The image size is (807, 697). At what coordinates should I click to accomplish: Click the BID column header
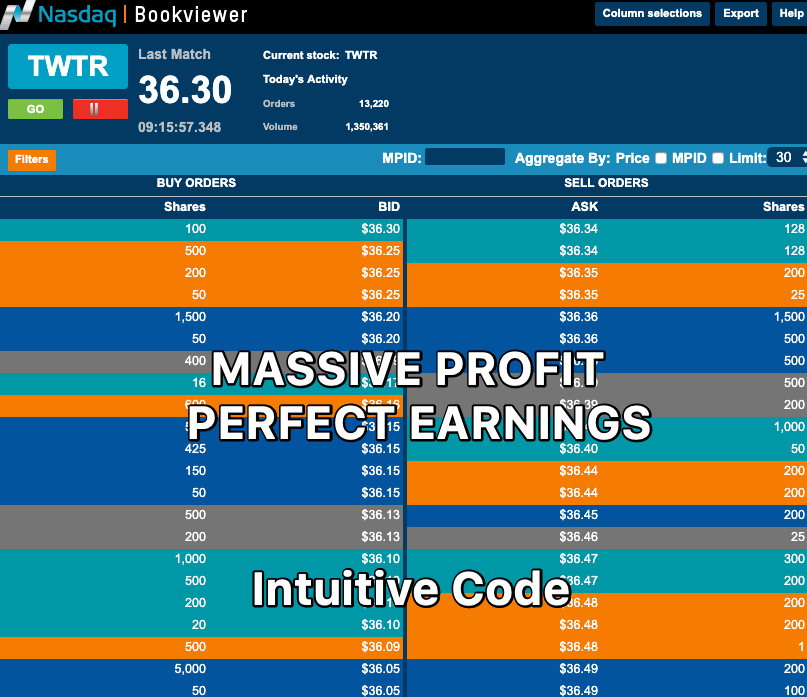point(389,207)
